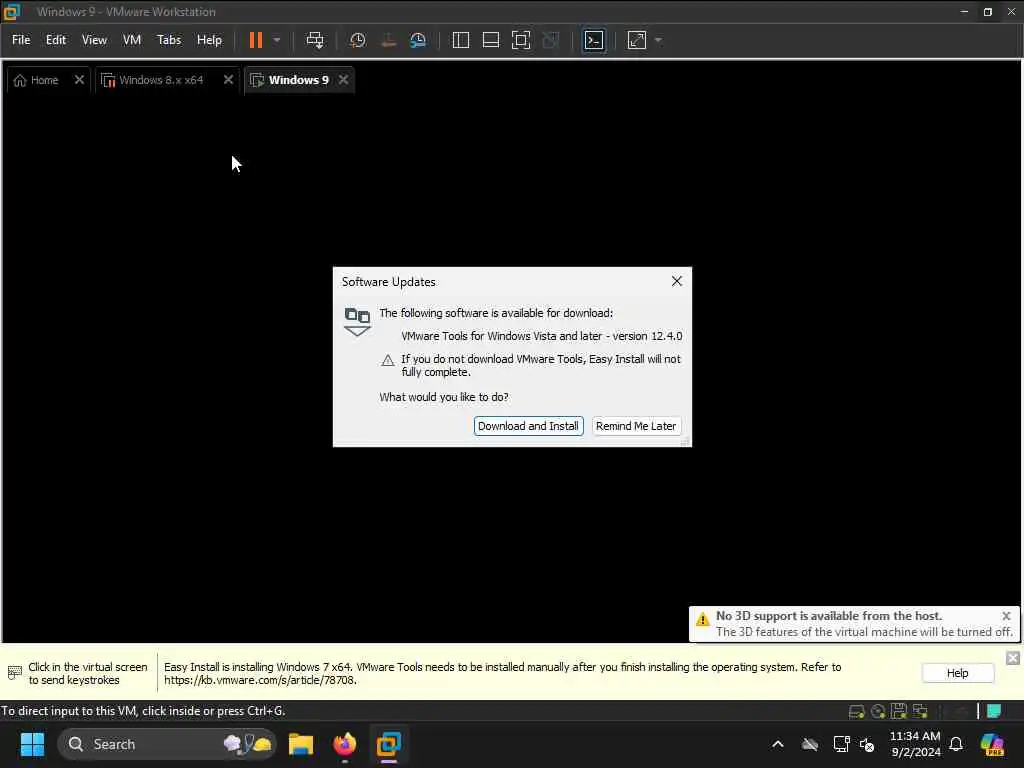Image resolution: width=1024 pixels, height=768 pixels.
Task: Take a snapshot with the clock icon
Action: [x=357, y=40]
